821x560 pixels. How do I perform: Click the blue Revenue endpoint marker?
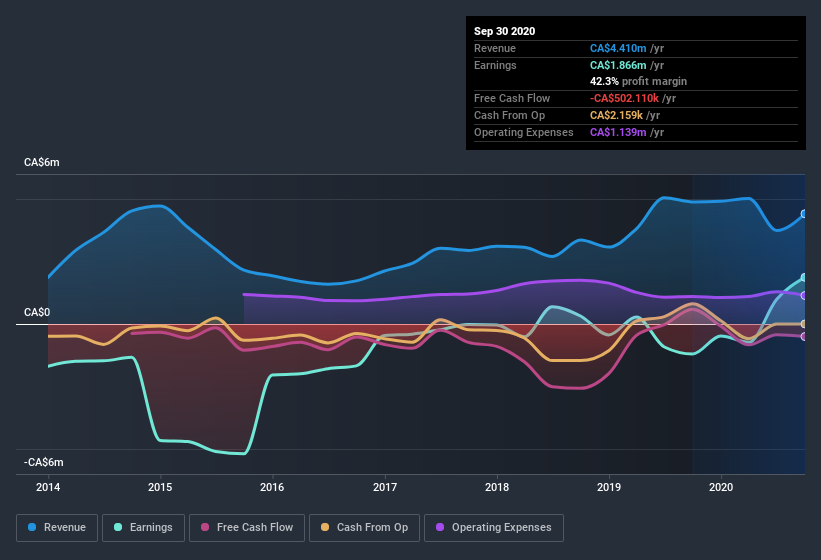(804, 214)
